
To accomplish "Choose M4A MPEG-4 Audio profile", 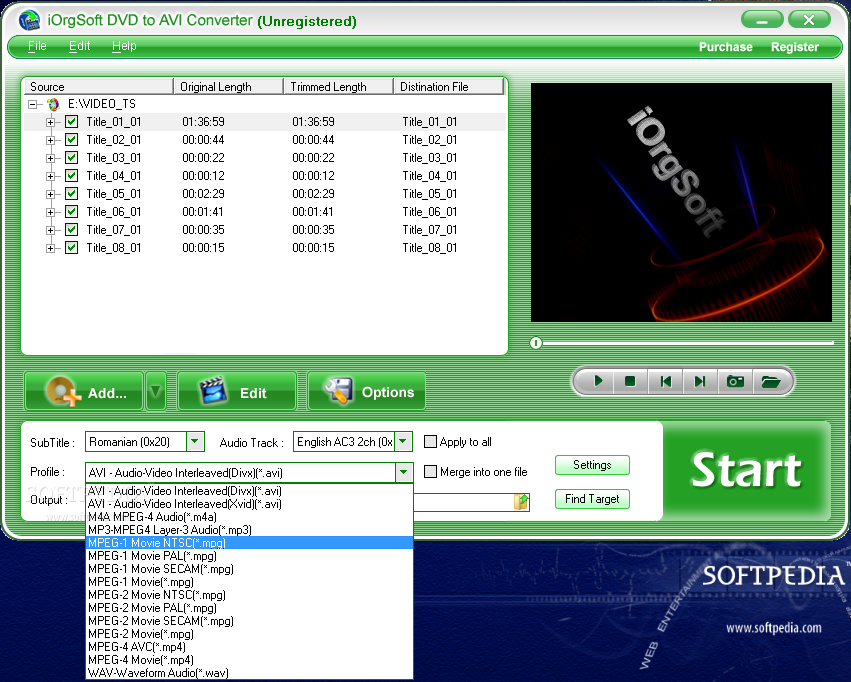I will 250,517.
